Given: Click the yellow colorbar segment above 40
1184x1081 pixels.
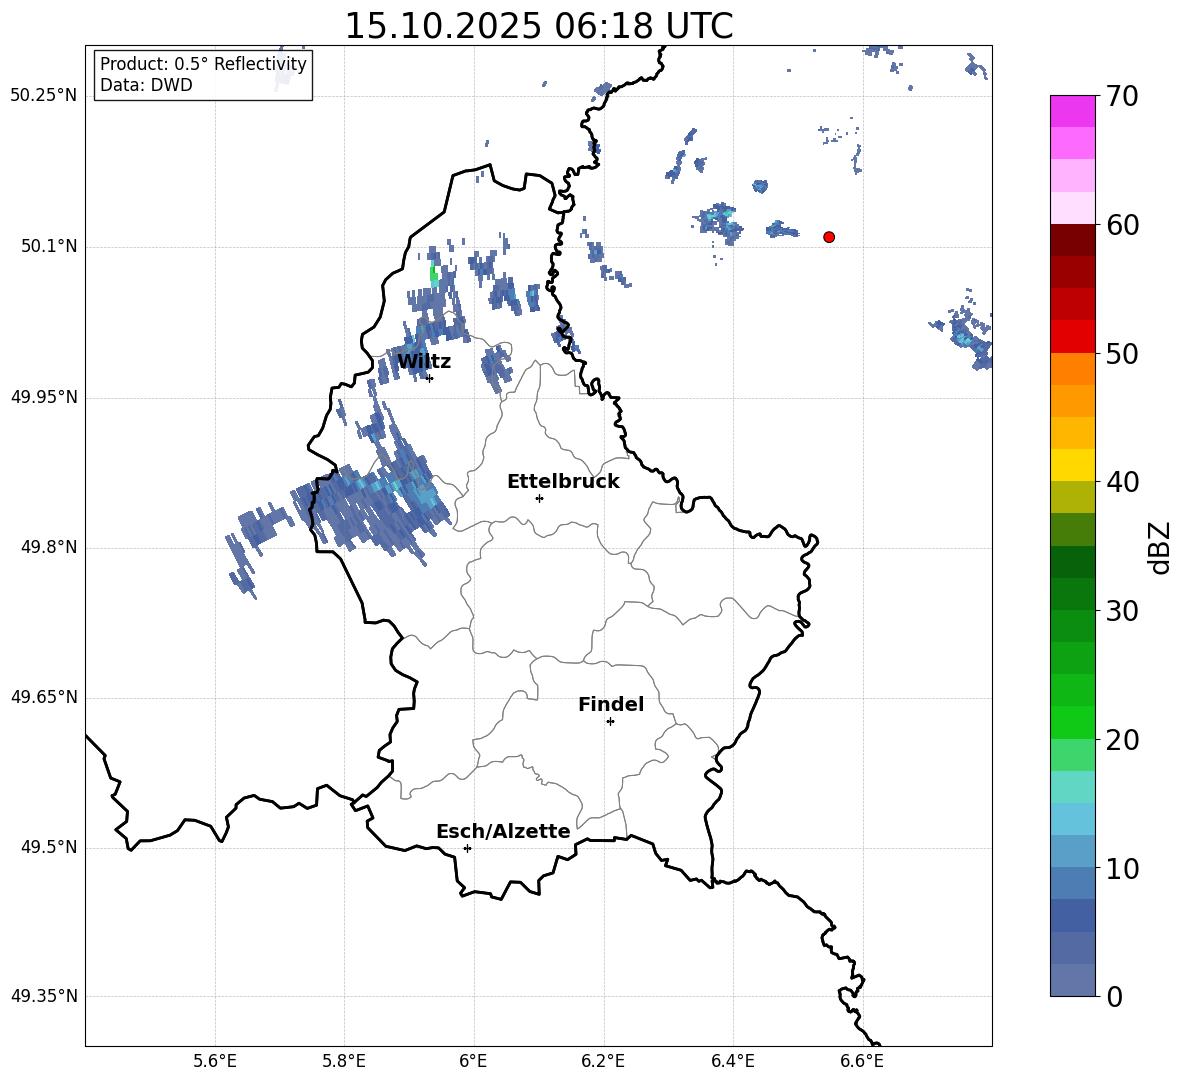Looking at the screenshot, I should click(1073, 465).
